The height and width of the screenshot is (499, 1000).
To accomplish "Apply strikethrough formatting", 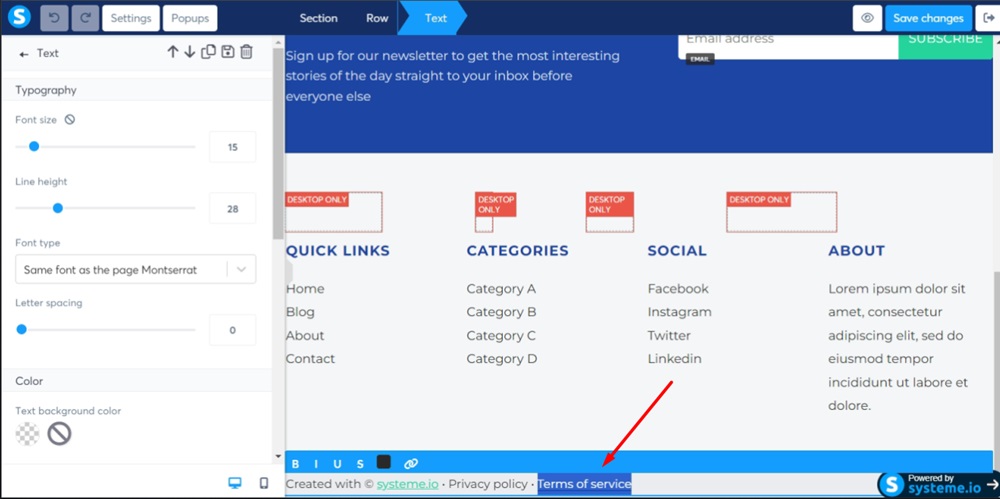I will coord(360,464).
